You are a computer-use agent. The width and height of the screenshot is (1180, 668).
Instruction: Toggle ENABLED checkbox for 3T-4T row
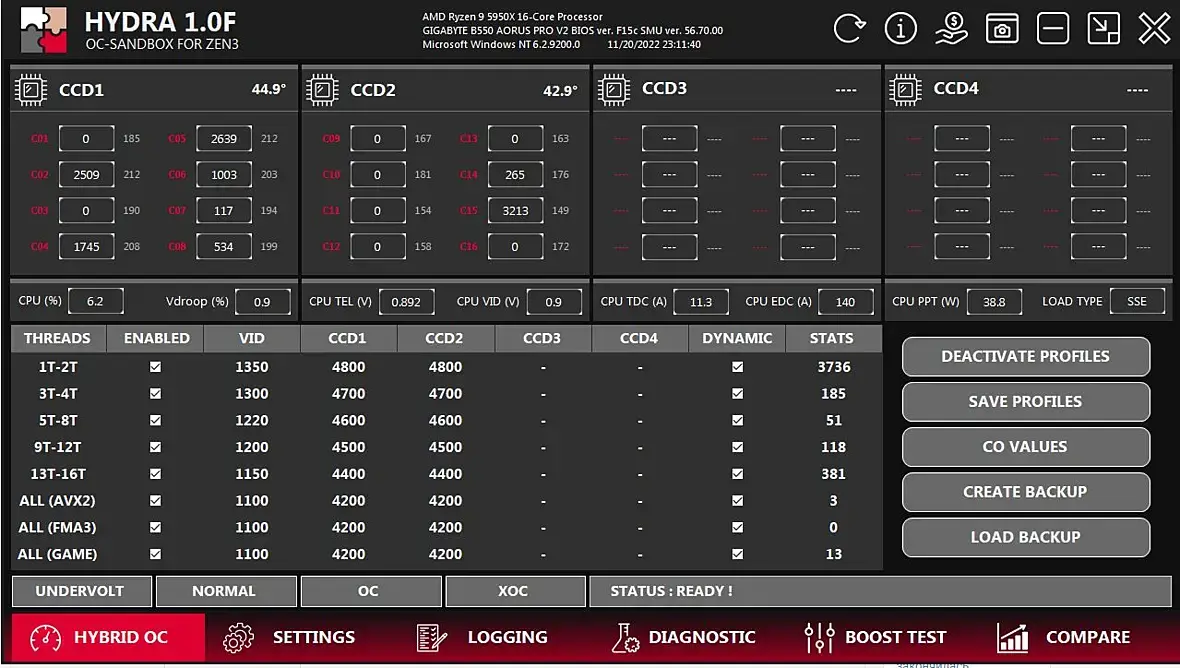[155, 393]
